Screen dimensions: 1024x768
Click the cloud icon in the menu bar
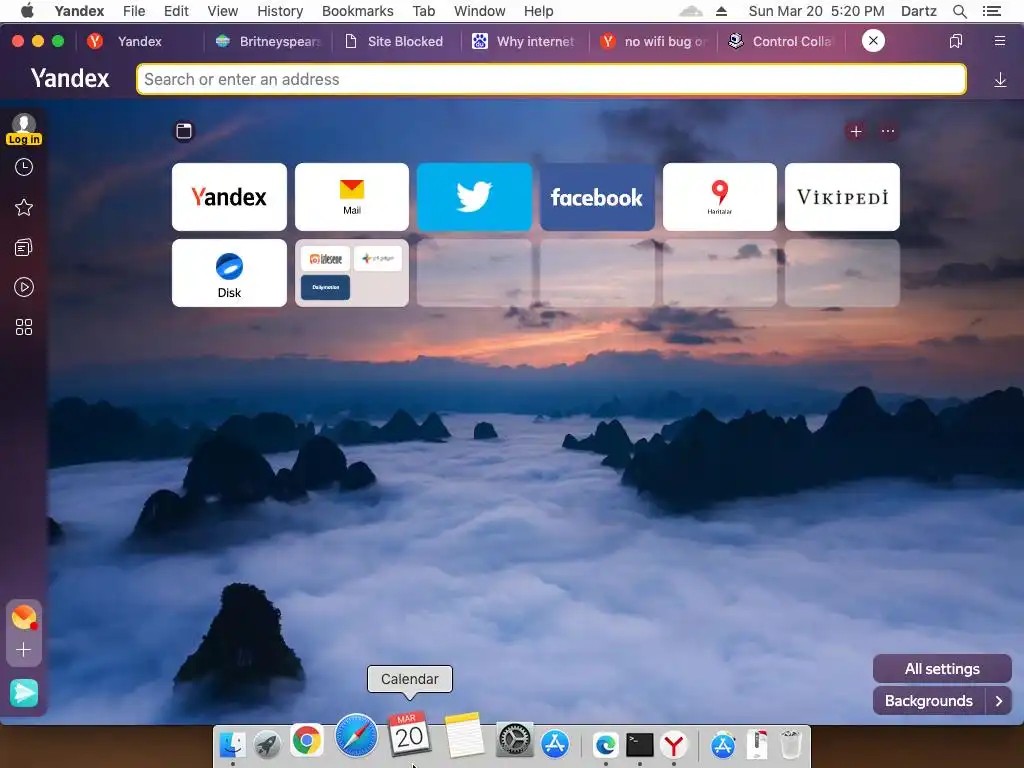pos(690,11)
